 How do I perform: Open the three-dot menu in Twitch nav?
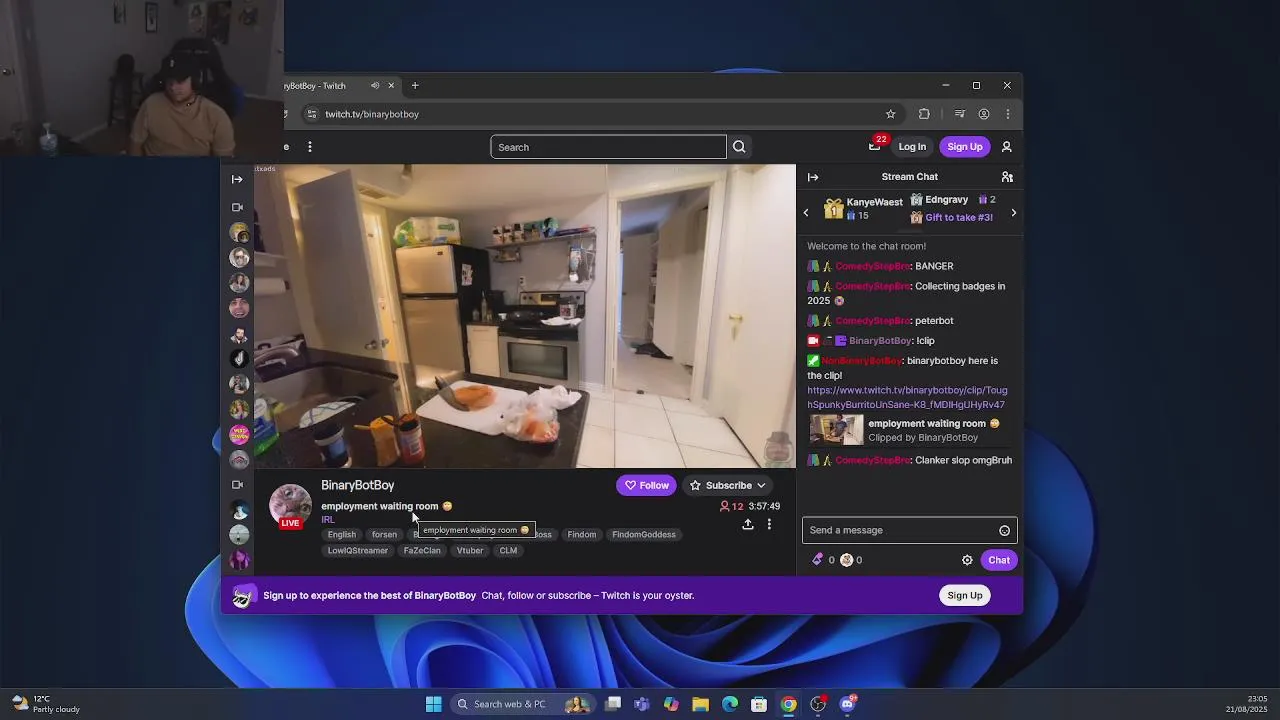[310, 147]
